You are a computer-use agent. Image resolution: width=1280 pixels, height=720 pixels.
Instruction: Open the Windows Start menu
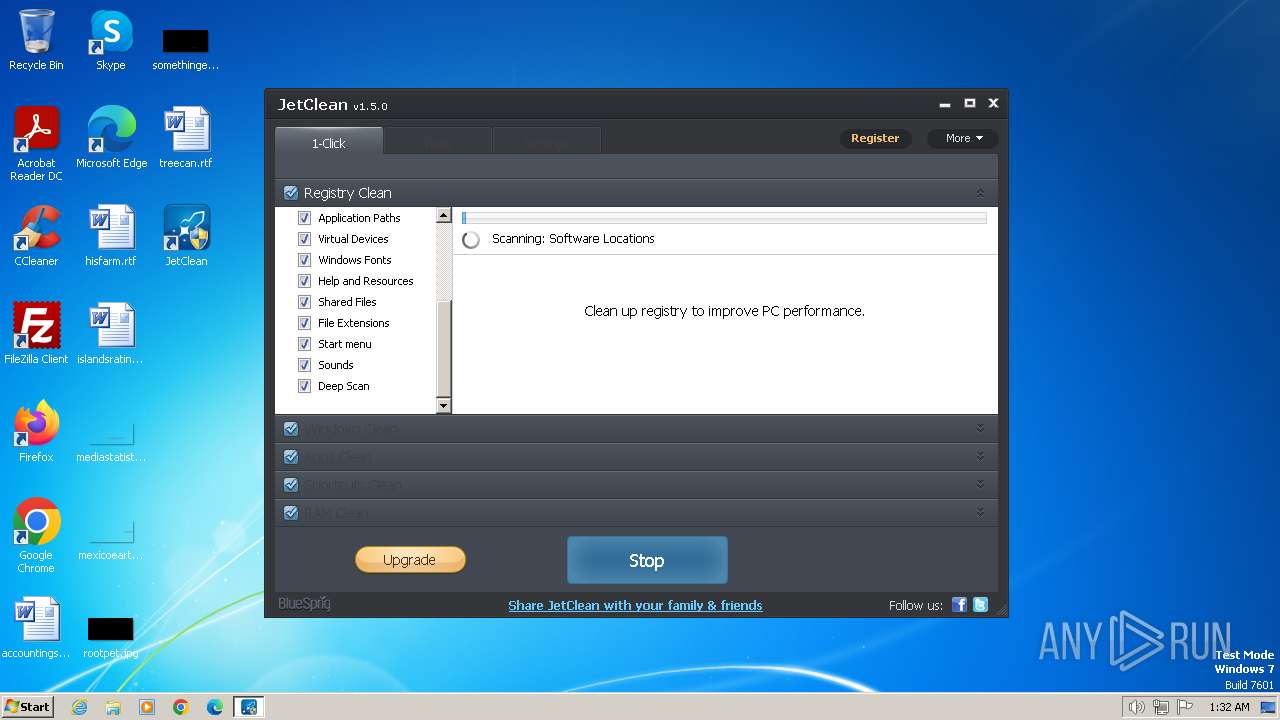click(28, 707)
